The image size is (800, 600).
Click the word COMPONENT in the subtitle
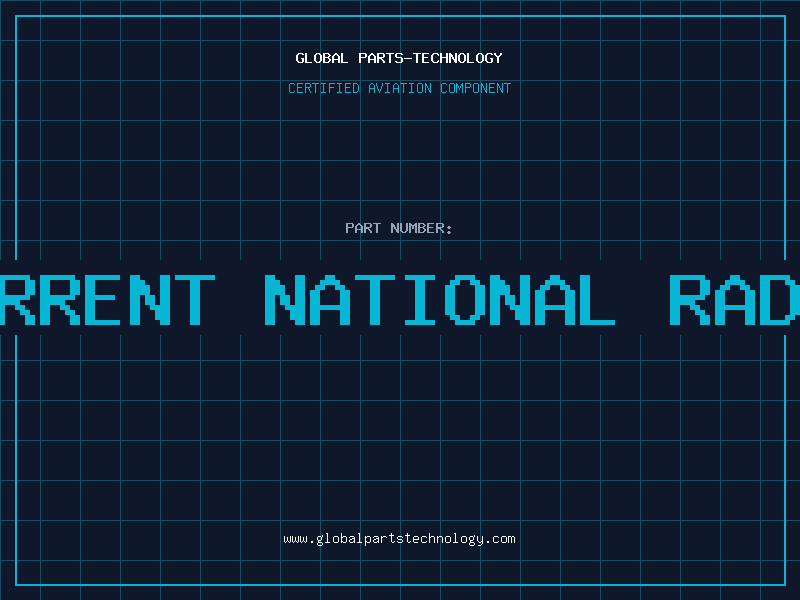476,88
